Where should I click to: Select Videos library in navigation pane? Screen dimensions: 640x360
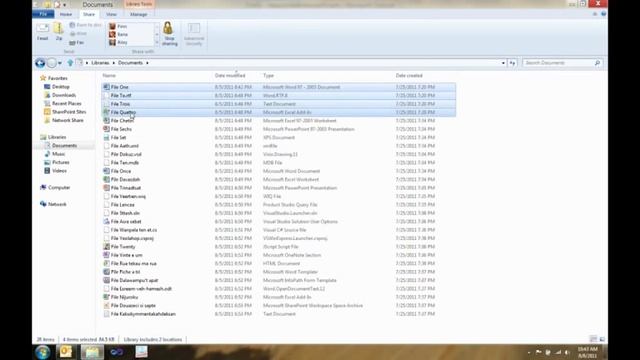point(59,171)
